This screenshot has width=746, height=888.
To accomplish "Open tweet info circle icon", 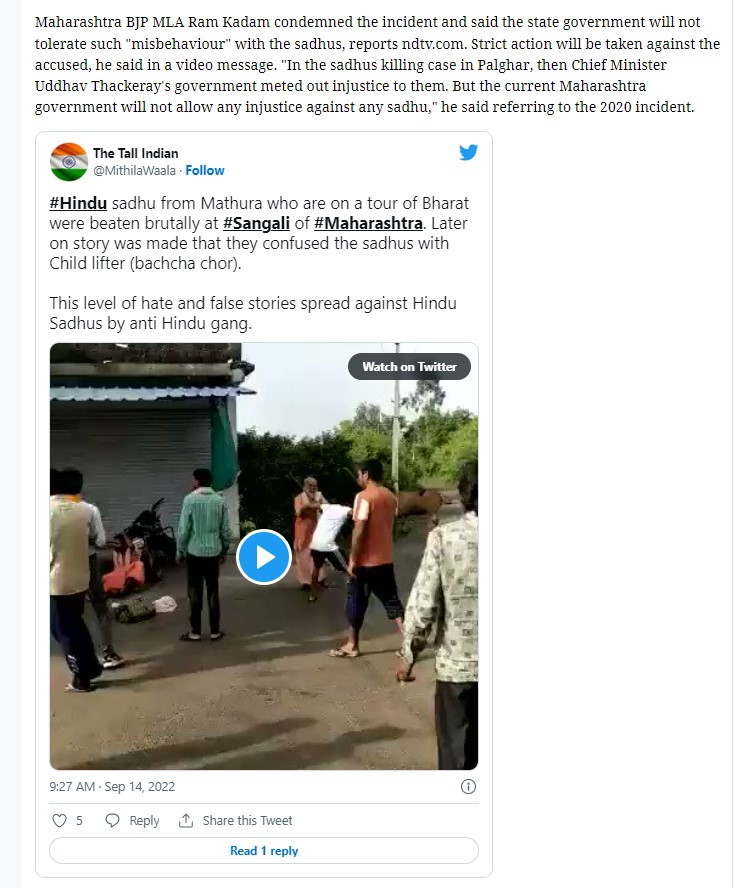I will (467, 786).
